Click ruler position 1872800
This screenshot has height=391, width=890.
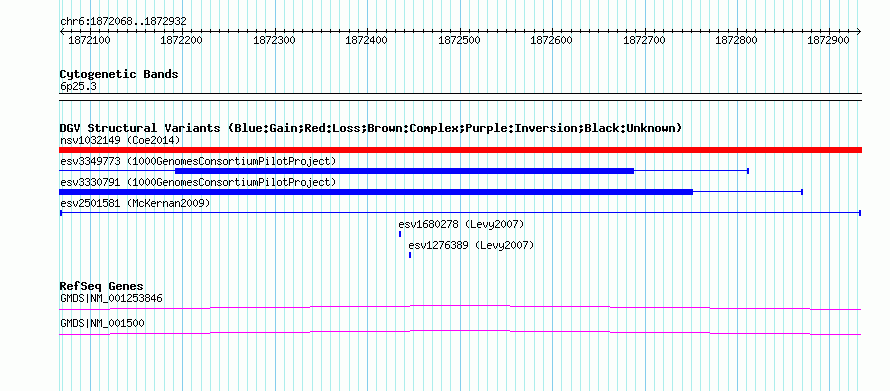click(737, 40)
